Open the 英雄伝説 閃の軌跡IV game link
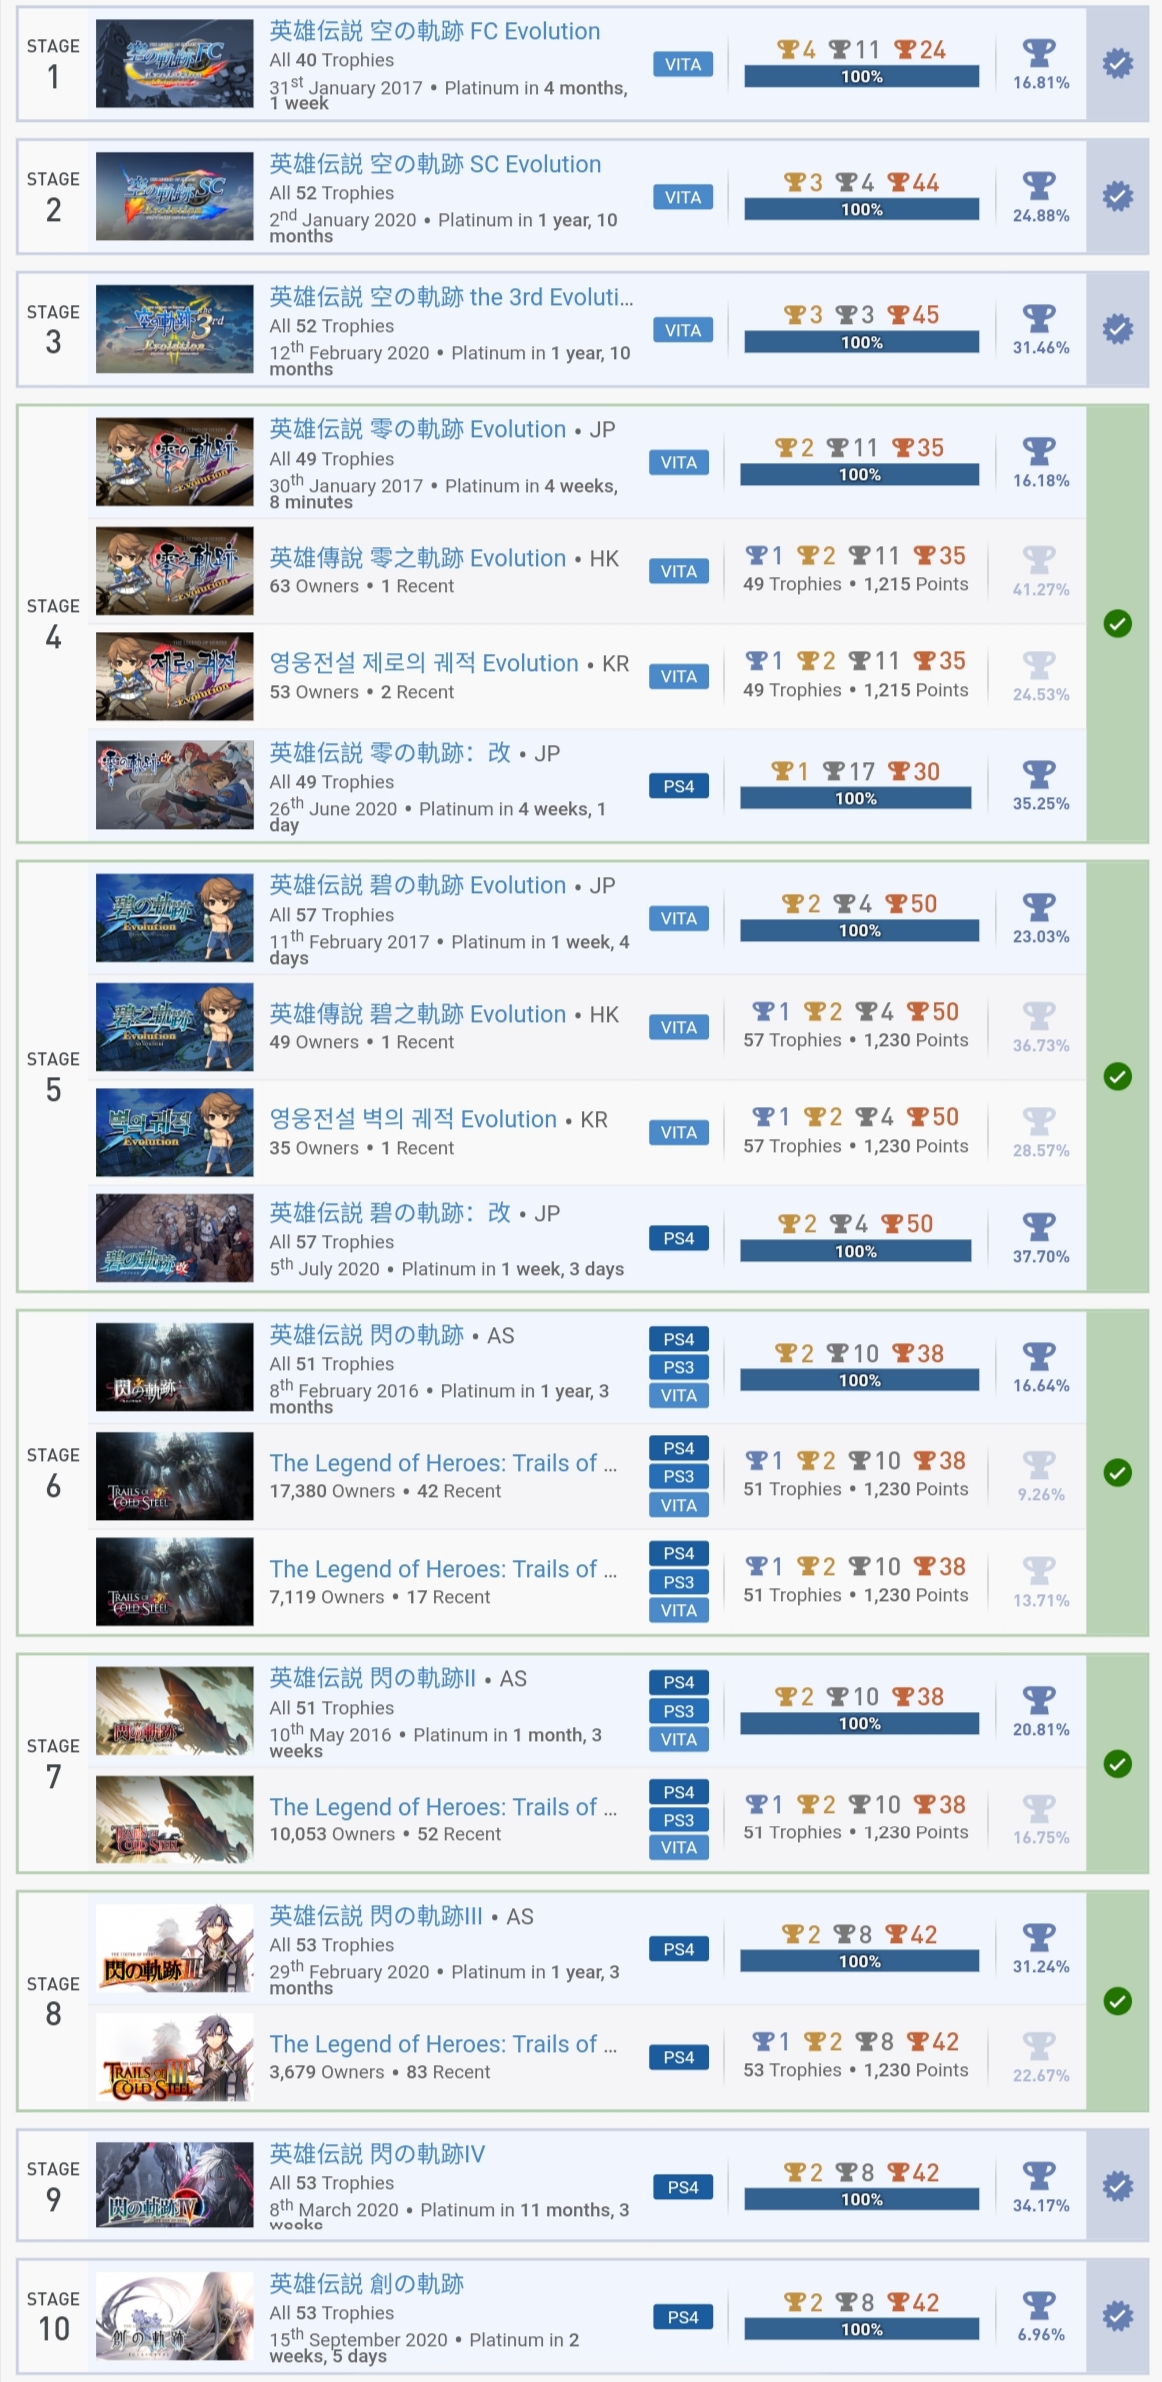 (377, 2153)
